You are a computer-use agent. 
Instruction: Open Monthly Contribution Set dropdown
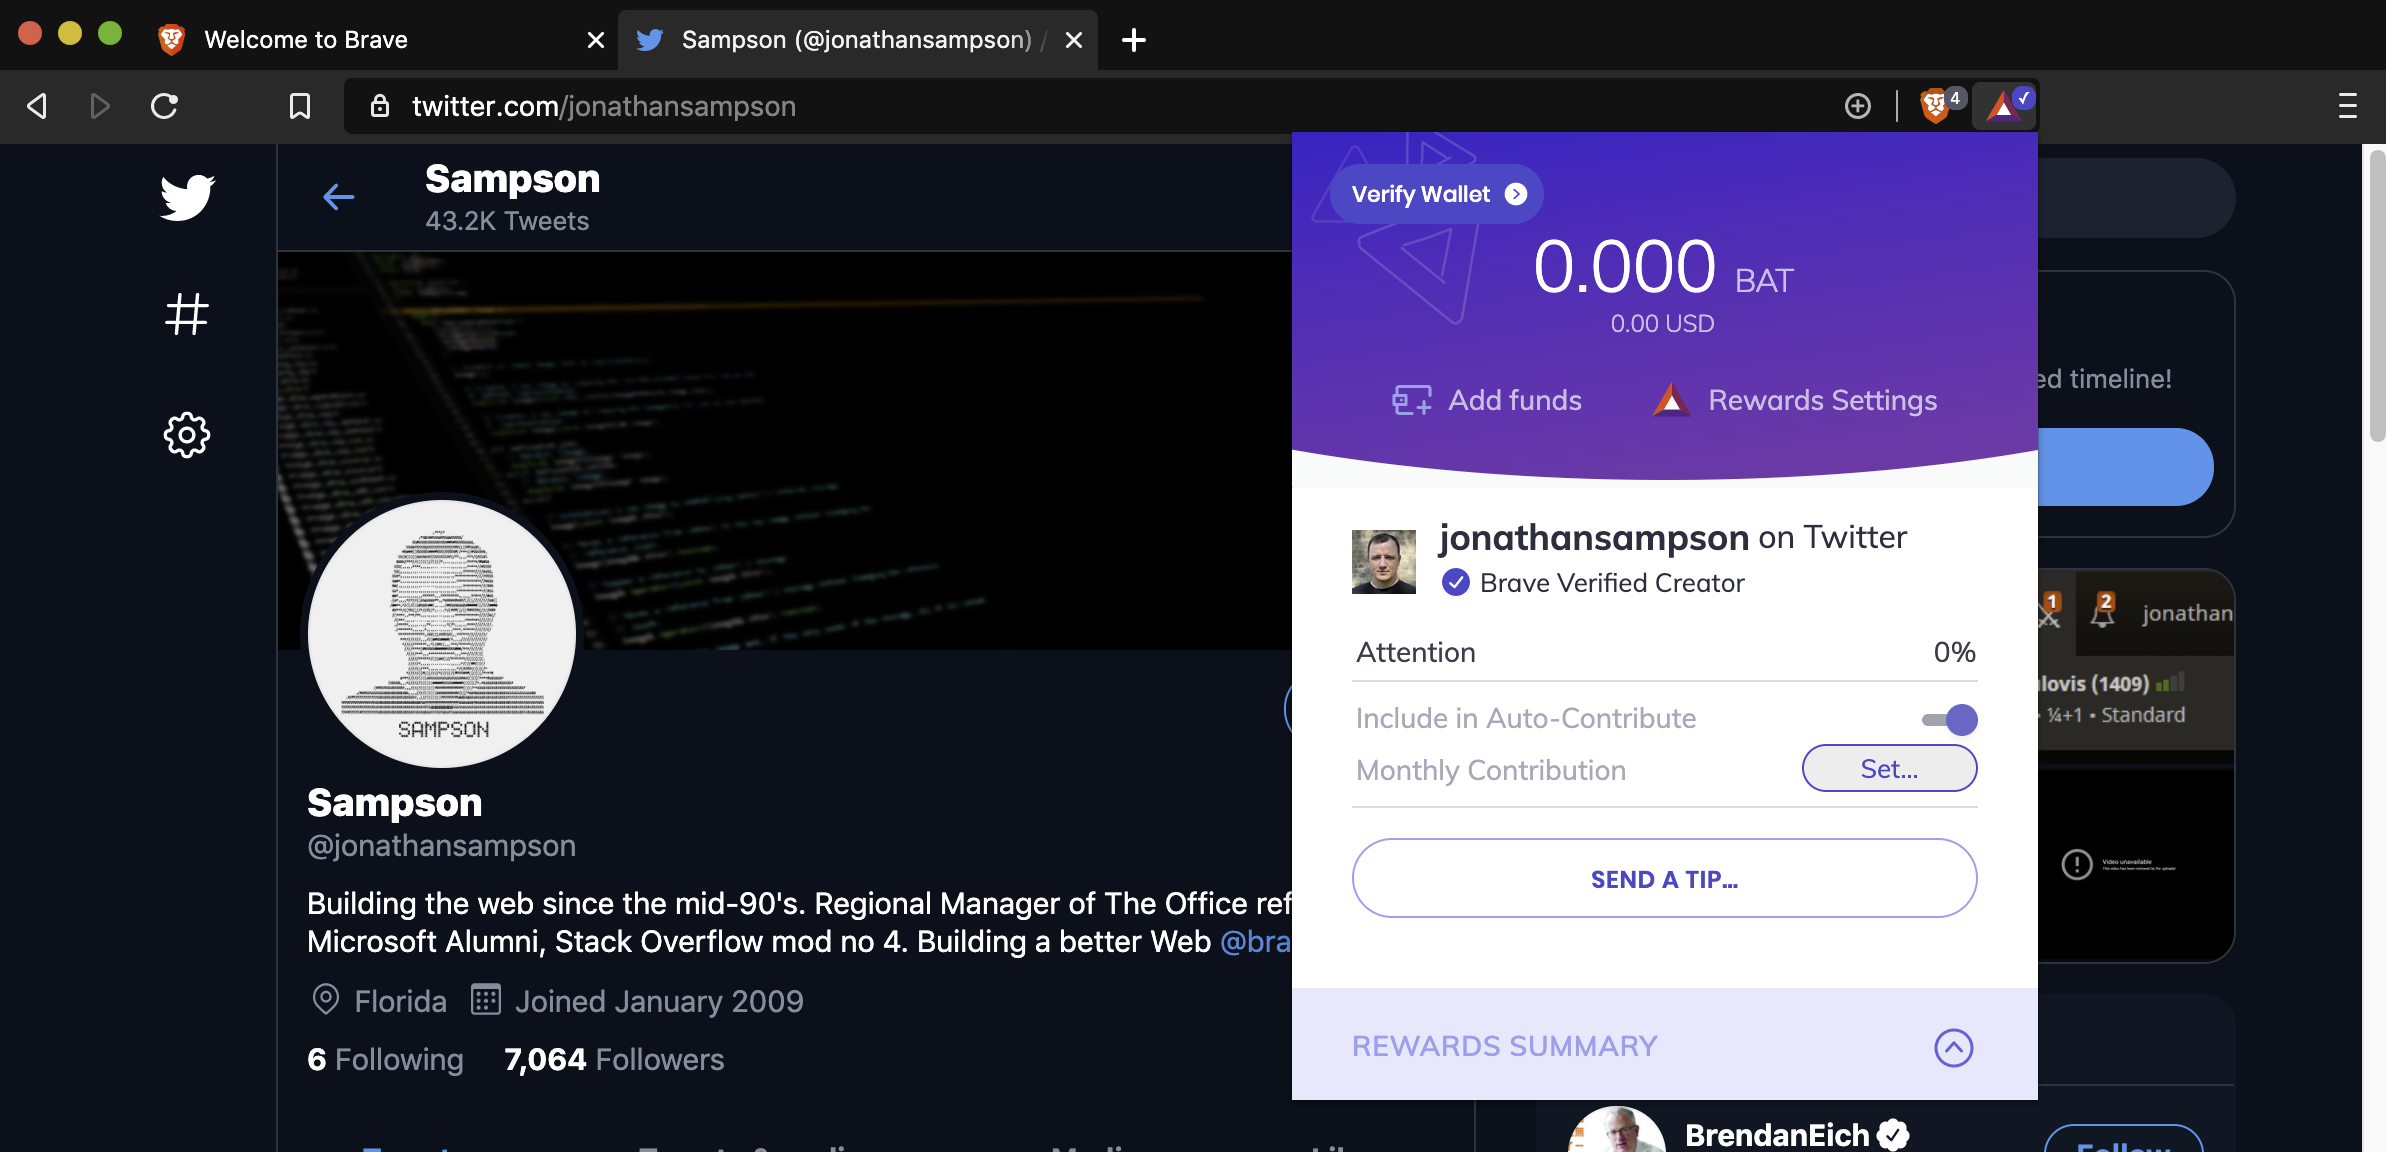point(1889,769)
